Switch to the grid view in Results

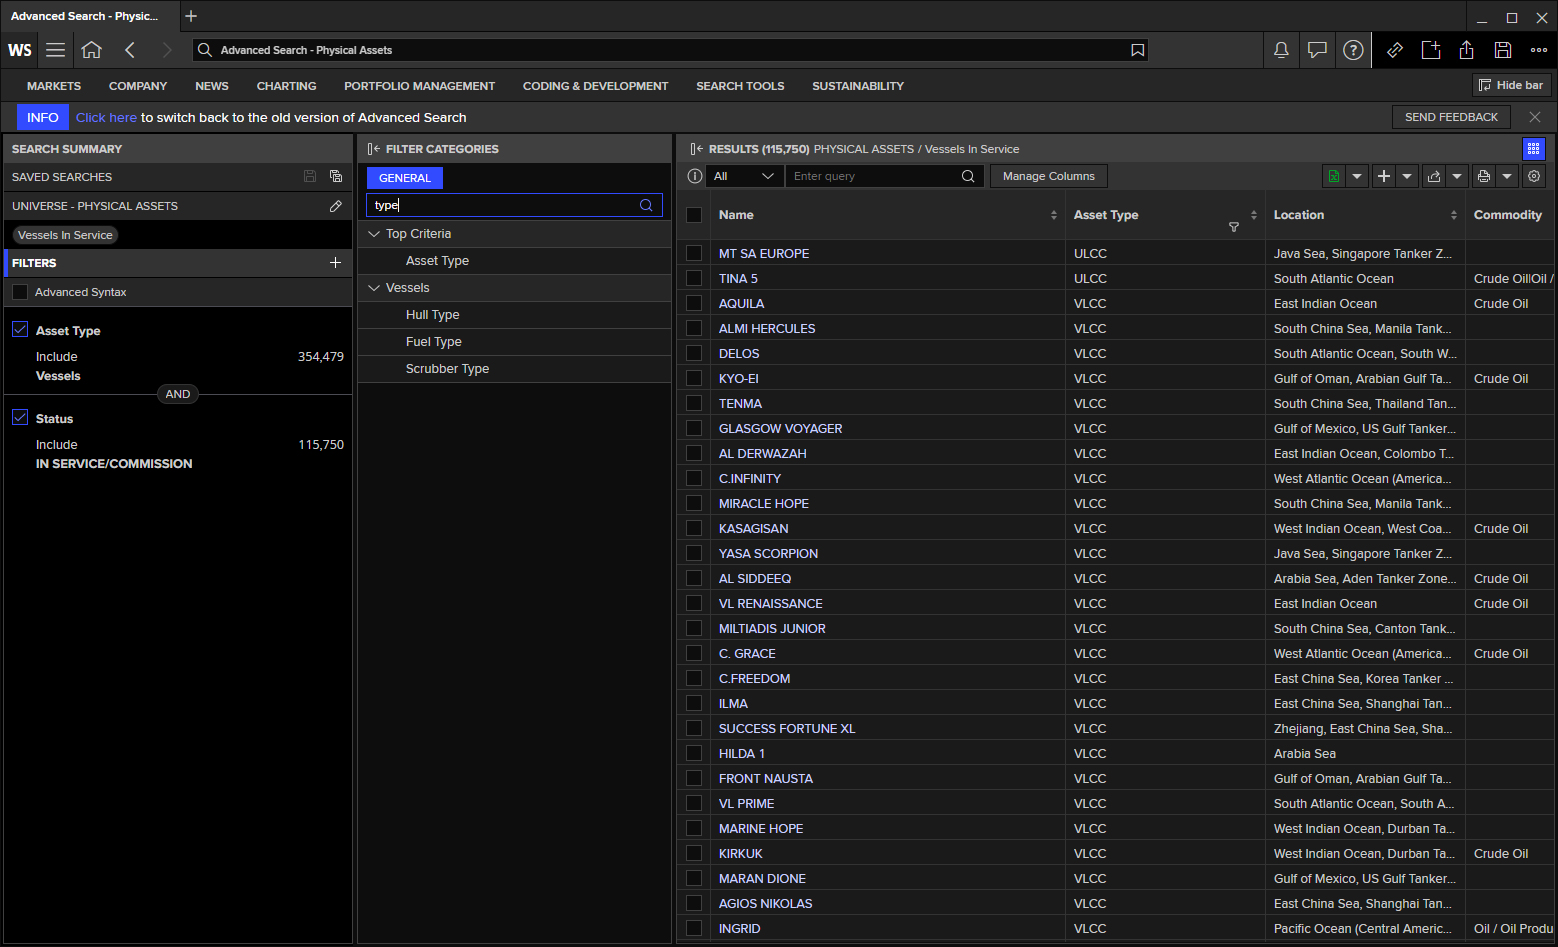point(1534,149)
